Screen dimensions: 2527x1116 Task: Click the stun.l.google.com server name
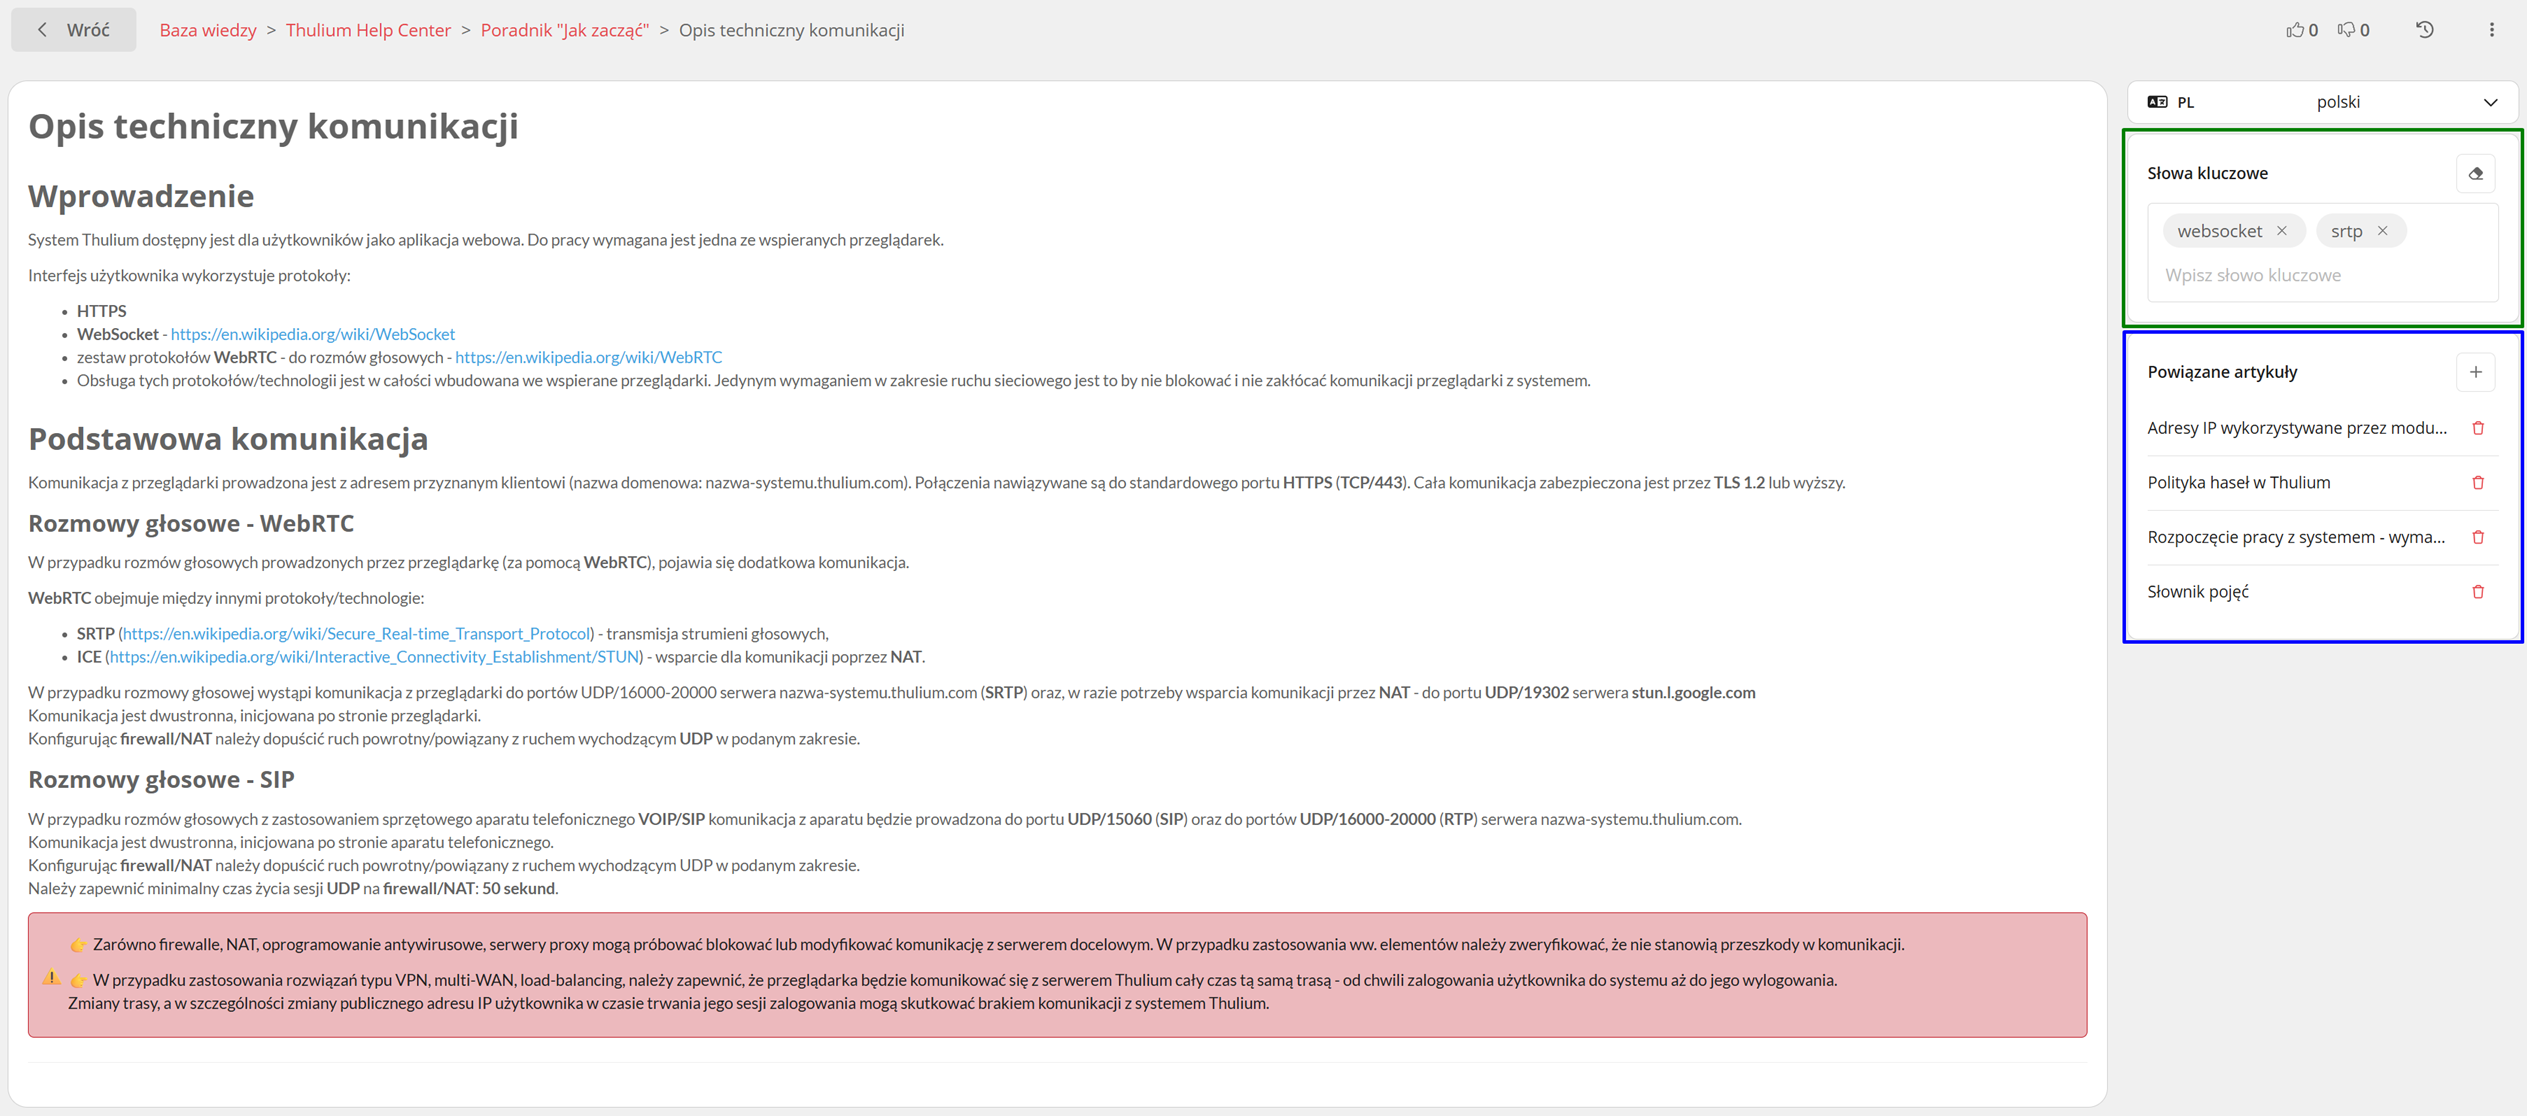pos(1693,693)
